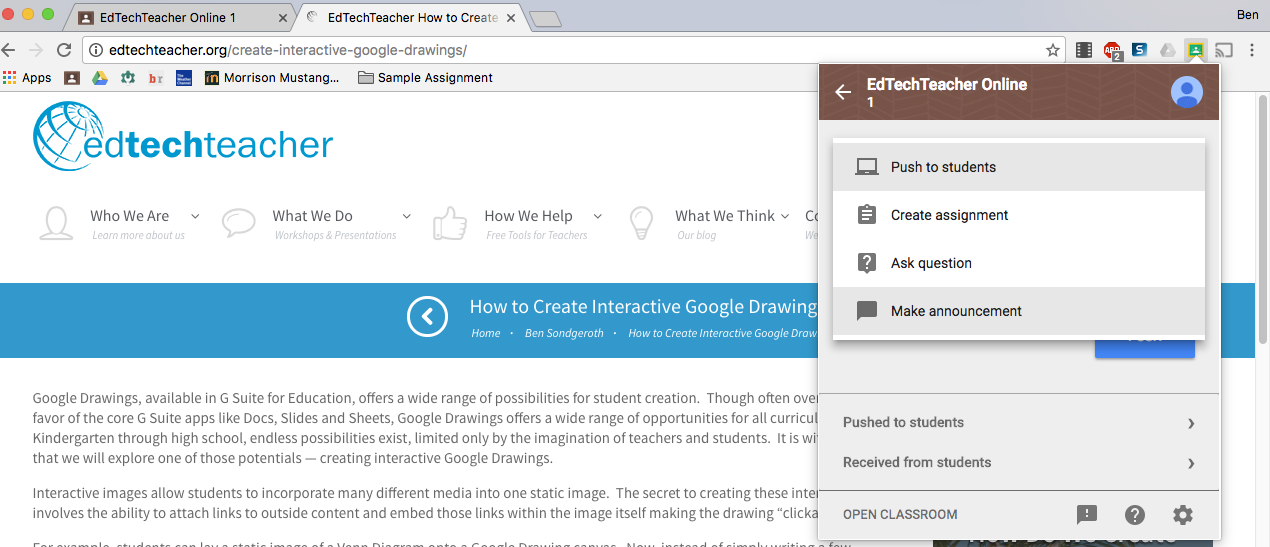Open the 'br' bookmark icon
This screenshot has width=1270, height=547.
coord(156,78)
